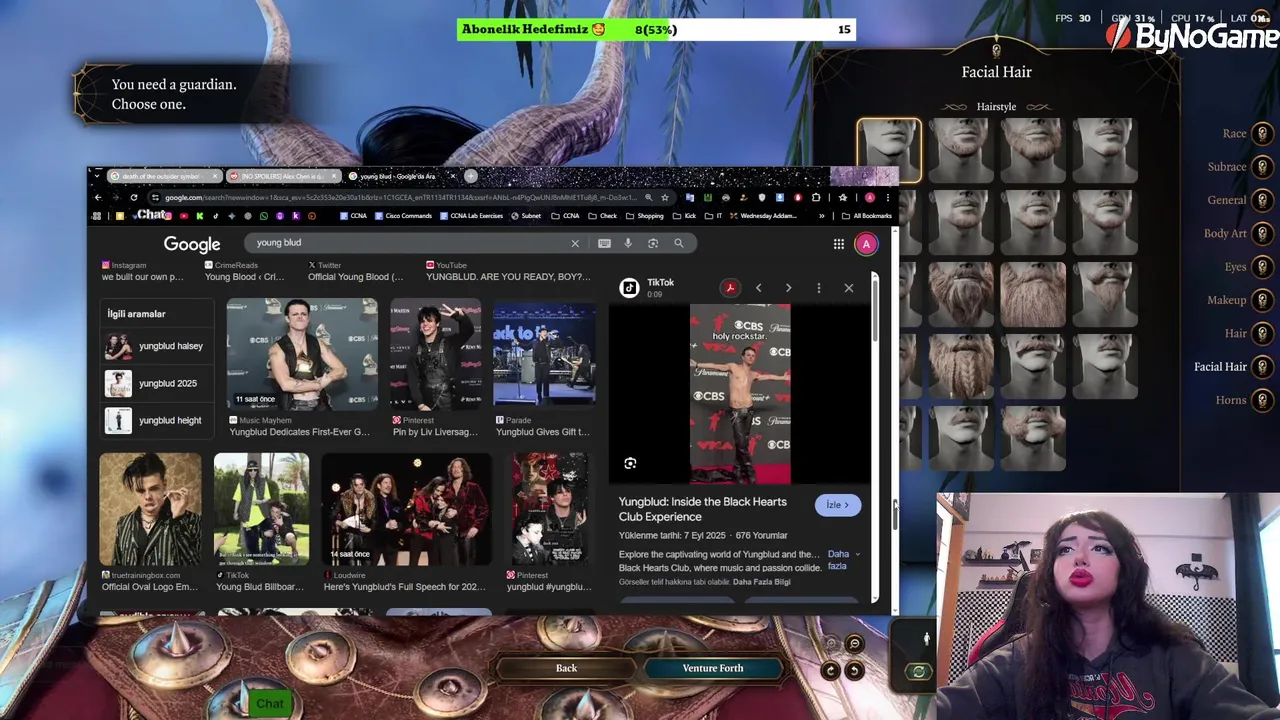Image resolution: width=1280 pixels, height=720 pixels.
Task: Click the green refresh icon near Venture Forth
Action: 918,672
